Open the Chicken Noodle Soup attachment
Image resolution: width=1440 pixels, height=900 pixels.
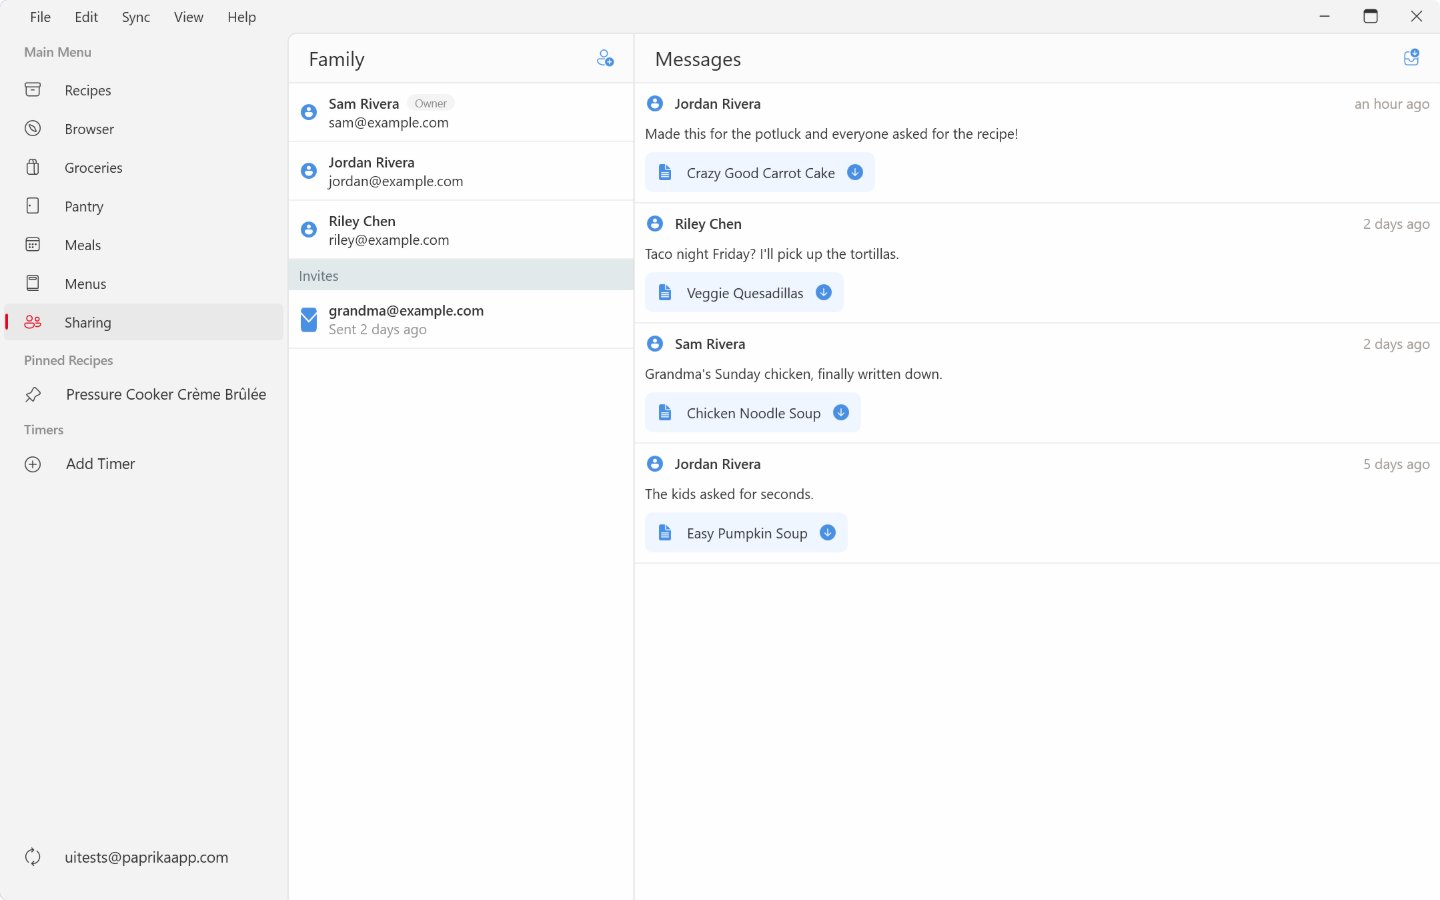(753, 413)
